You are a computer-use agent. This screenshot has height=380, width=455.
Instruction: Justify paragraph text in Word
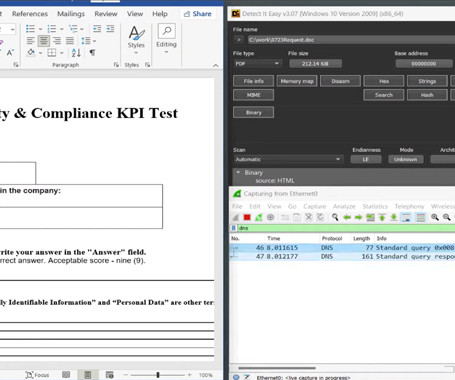[x=70, y=41]
